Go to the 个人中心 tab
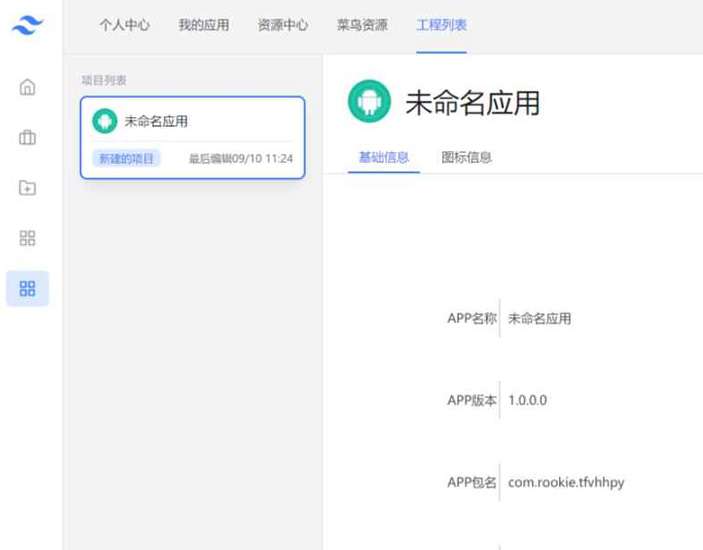The height and width of the screenshot is (550, 703). [x=125, y=25]
